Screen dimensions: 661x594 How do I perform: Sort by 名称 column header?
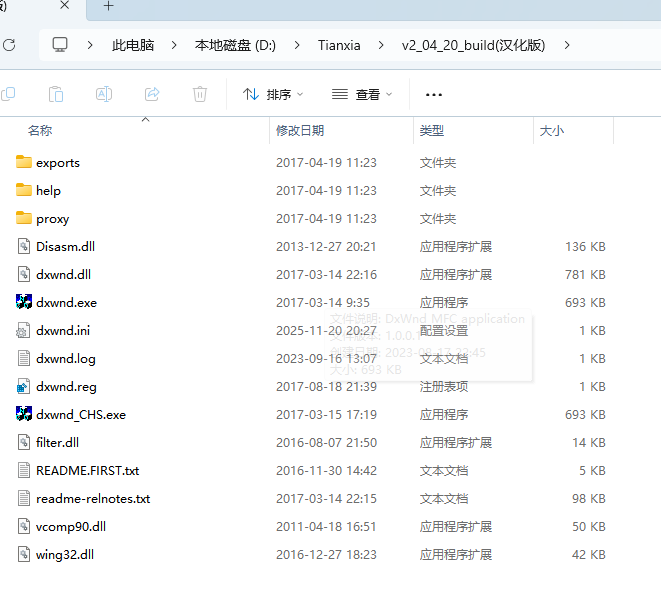[40, 130]
